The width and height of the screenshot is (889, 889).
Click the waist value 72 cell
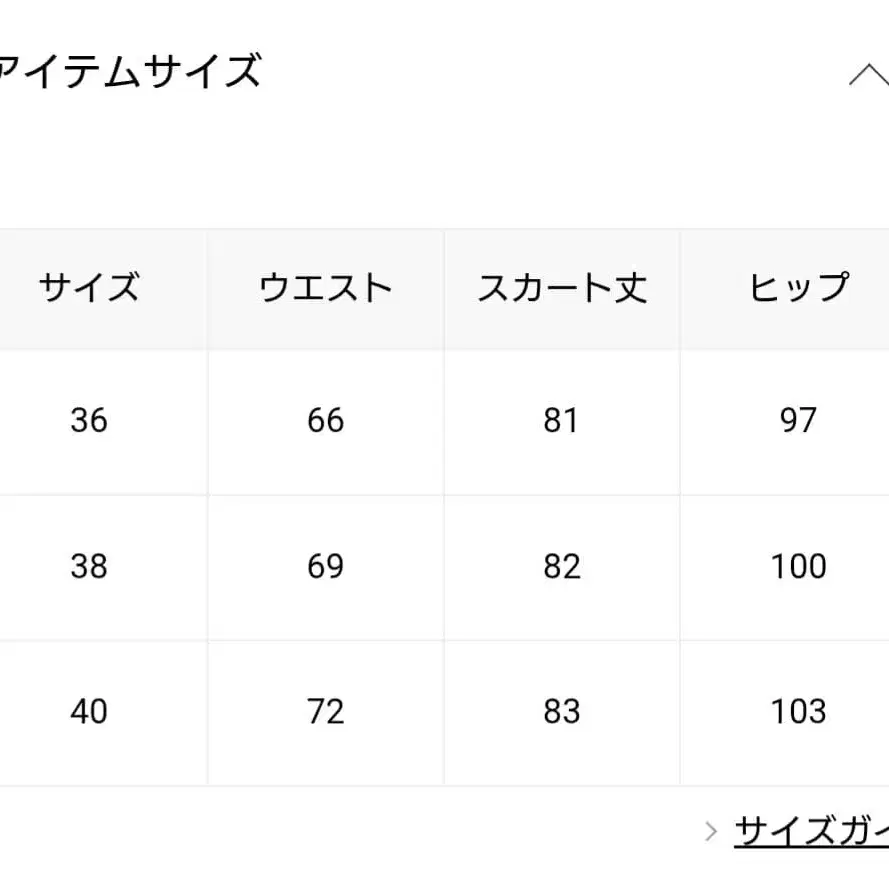(x=325, y=712)
